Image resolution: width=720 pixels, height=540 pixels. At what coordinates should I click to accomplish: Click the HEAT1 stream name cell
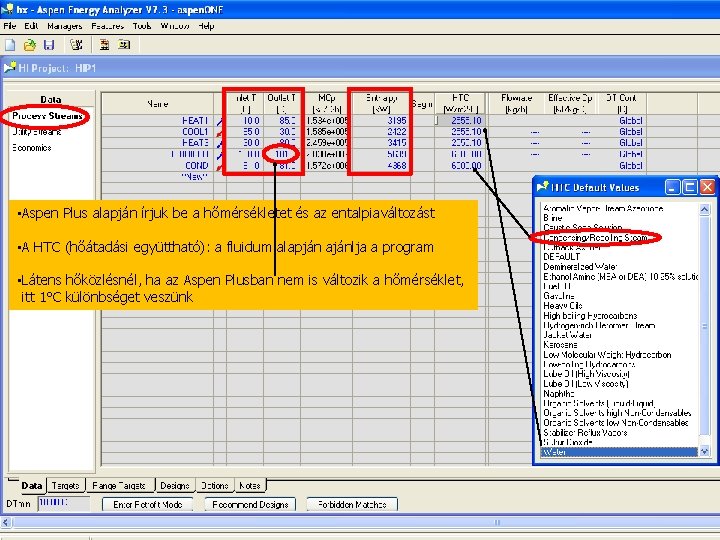[158, 120]
